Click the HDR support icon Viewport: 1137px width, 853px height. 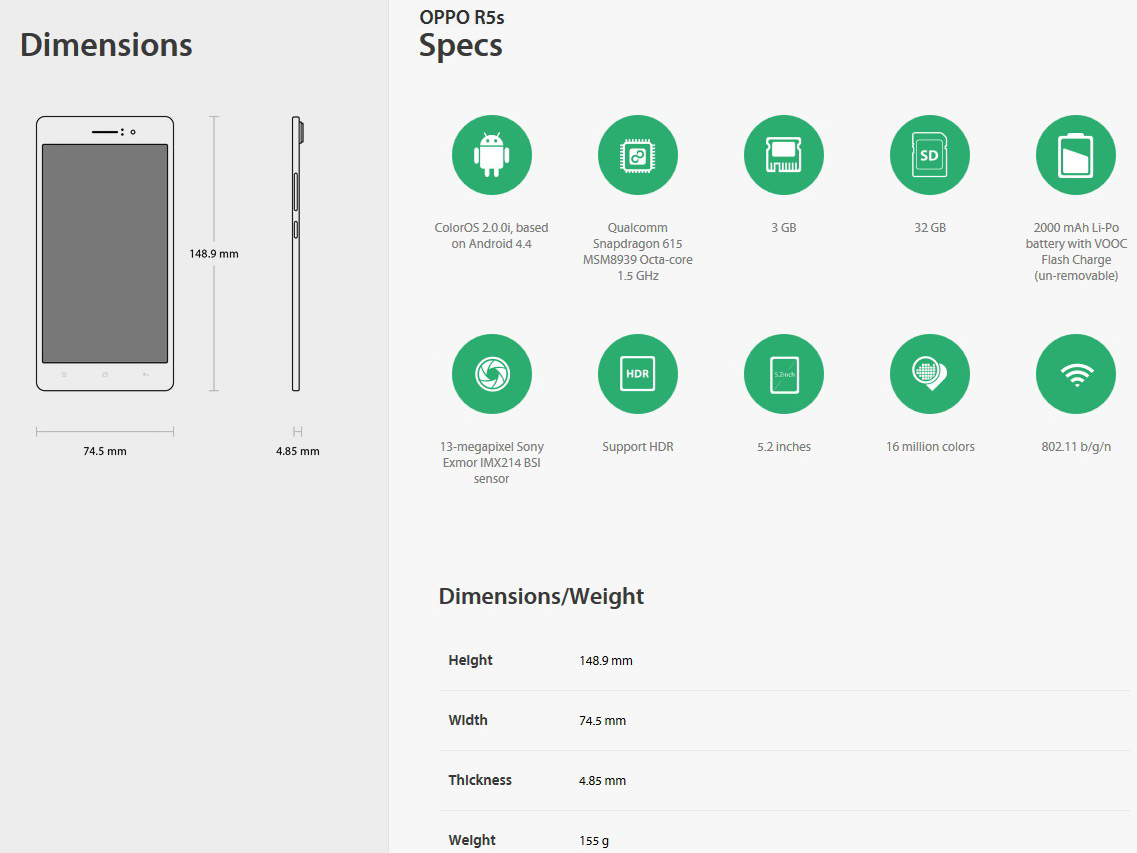pyautogui.click(x=637, y=374)
